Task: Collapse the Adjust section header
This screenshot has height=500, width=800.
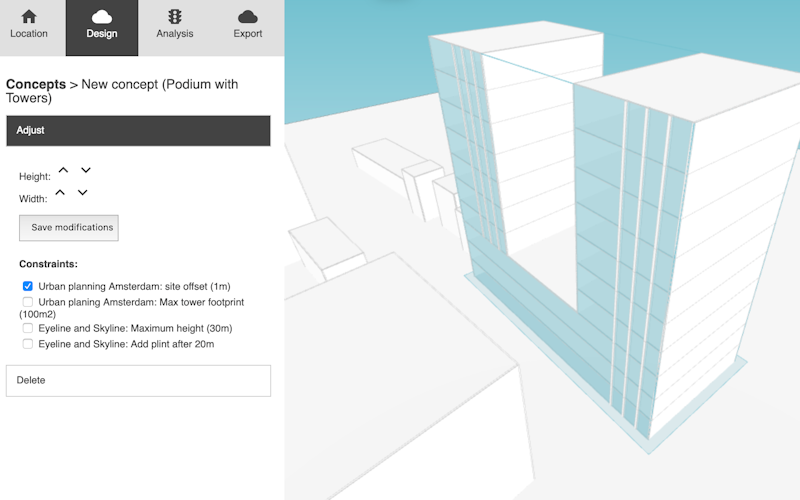Action: 138,131
